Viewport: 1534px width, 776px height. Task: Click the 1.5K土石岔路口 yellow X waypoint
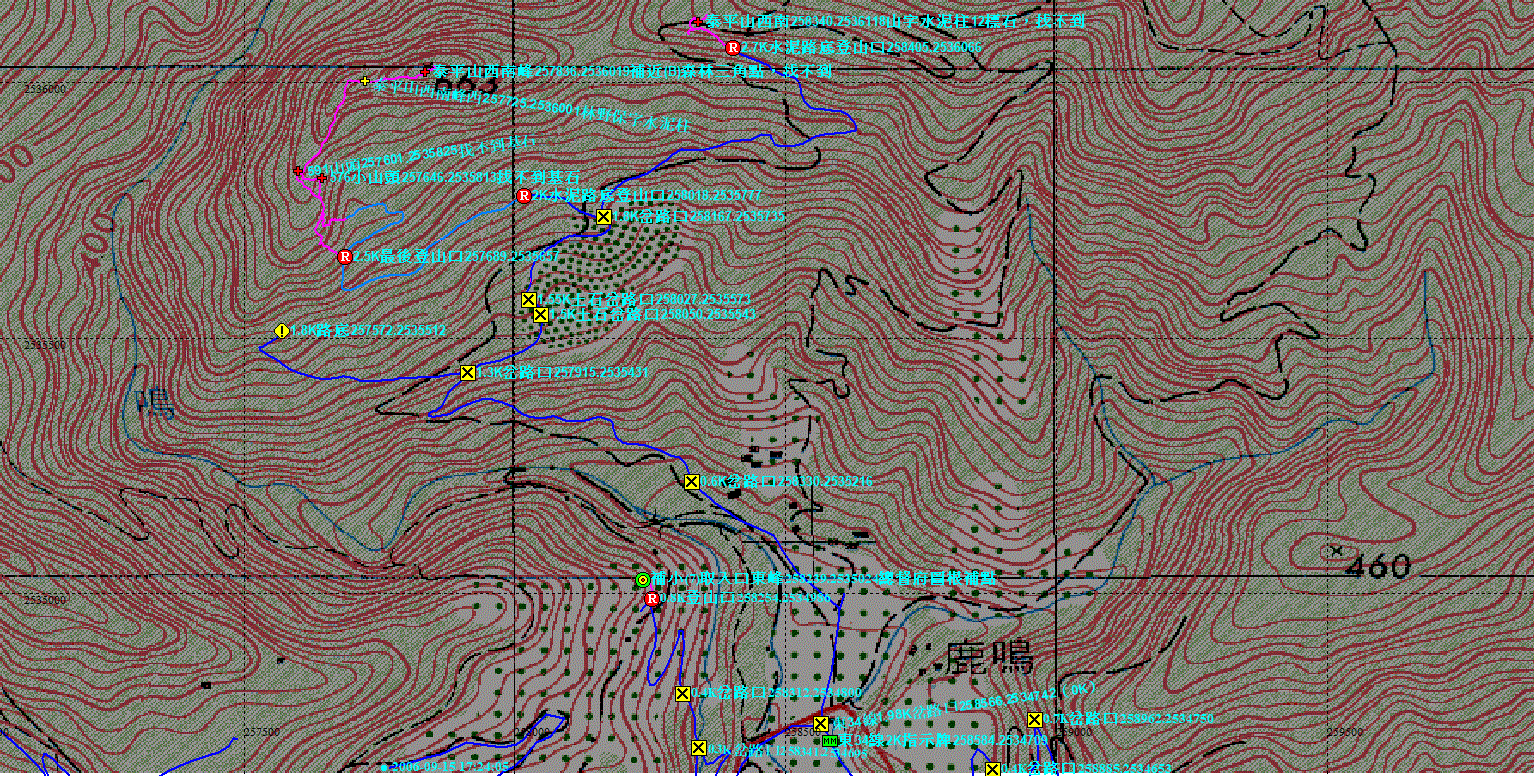540,314
